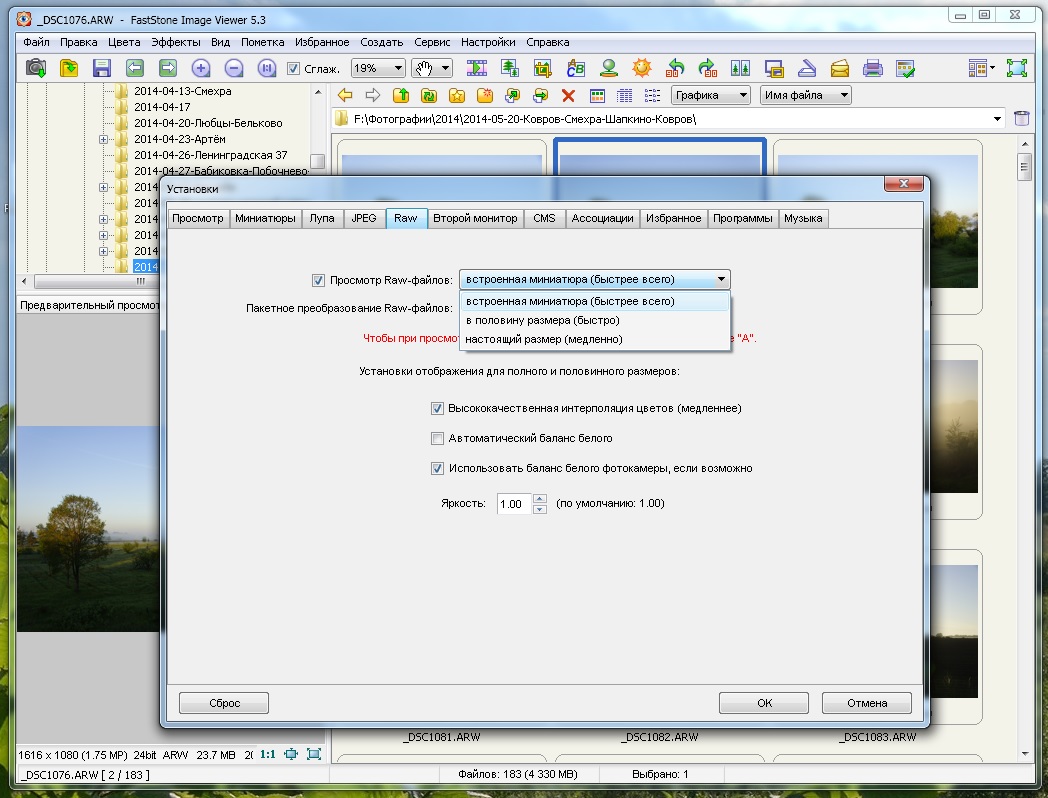
Task: Open the Draw text tool icon
Action: [575, 68]
